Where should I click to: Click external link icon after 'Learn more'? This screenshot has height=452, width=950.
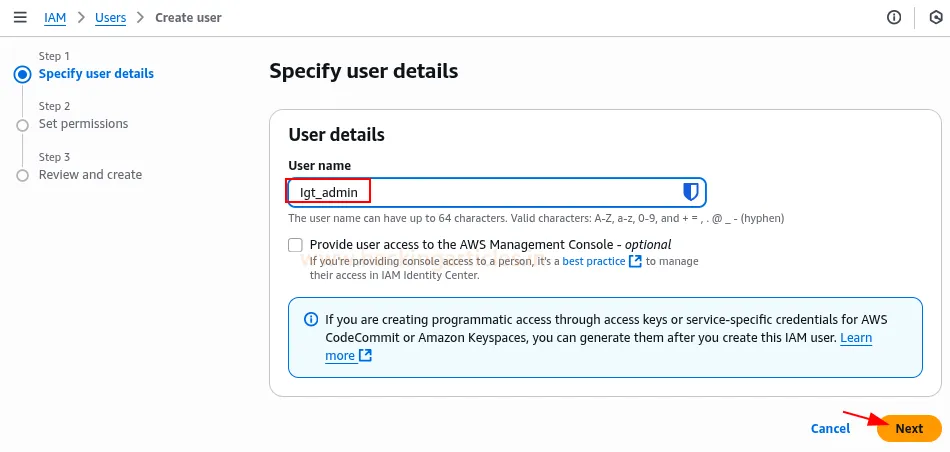pos(365,356)
